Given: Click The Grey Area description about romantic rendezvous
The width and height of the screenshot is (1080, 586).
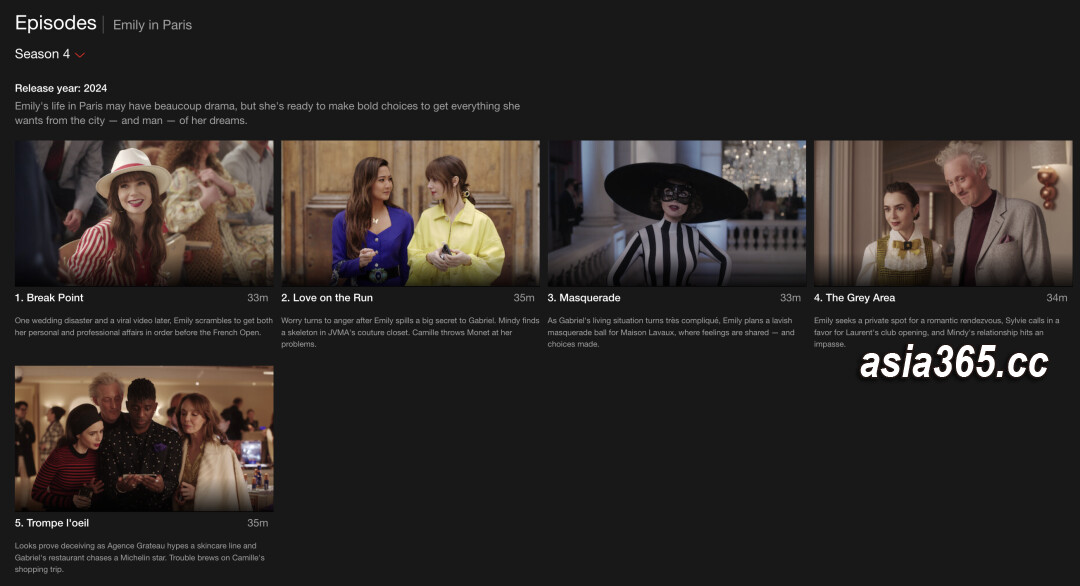Looking at the screenshot, I should tap(937, 332).
